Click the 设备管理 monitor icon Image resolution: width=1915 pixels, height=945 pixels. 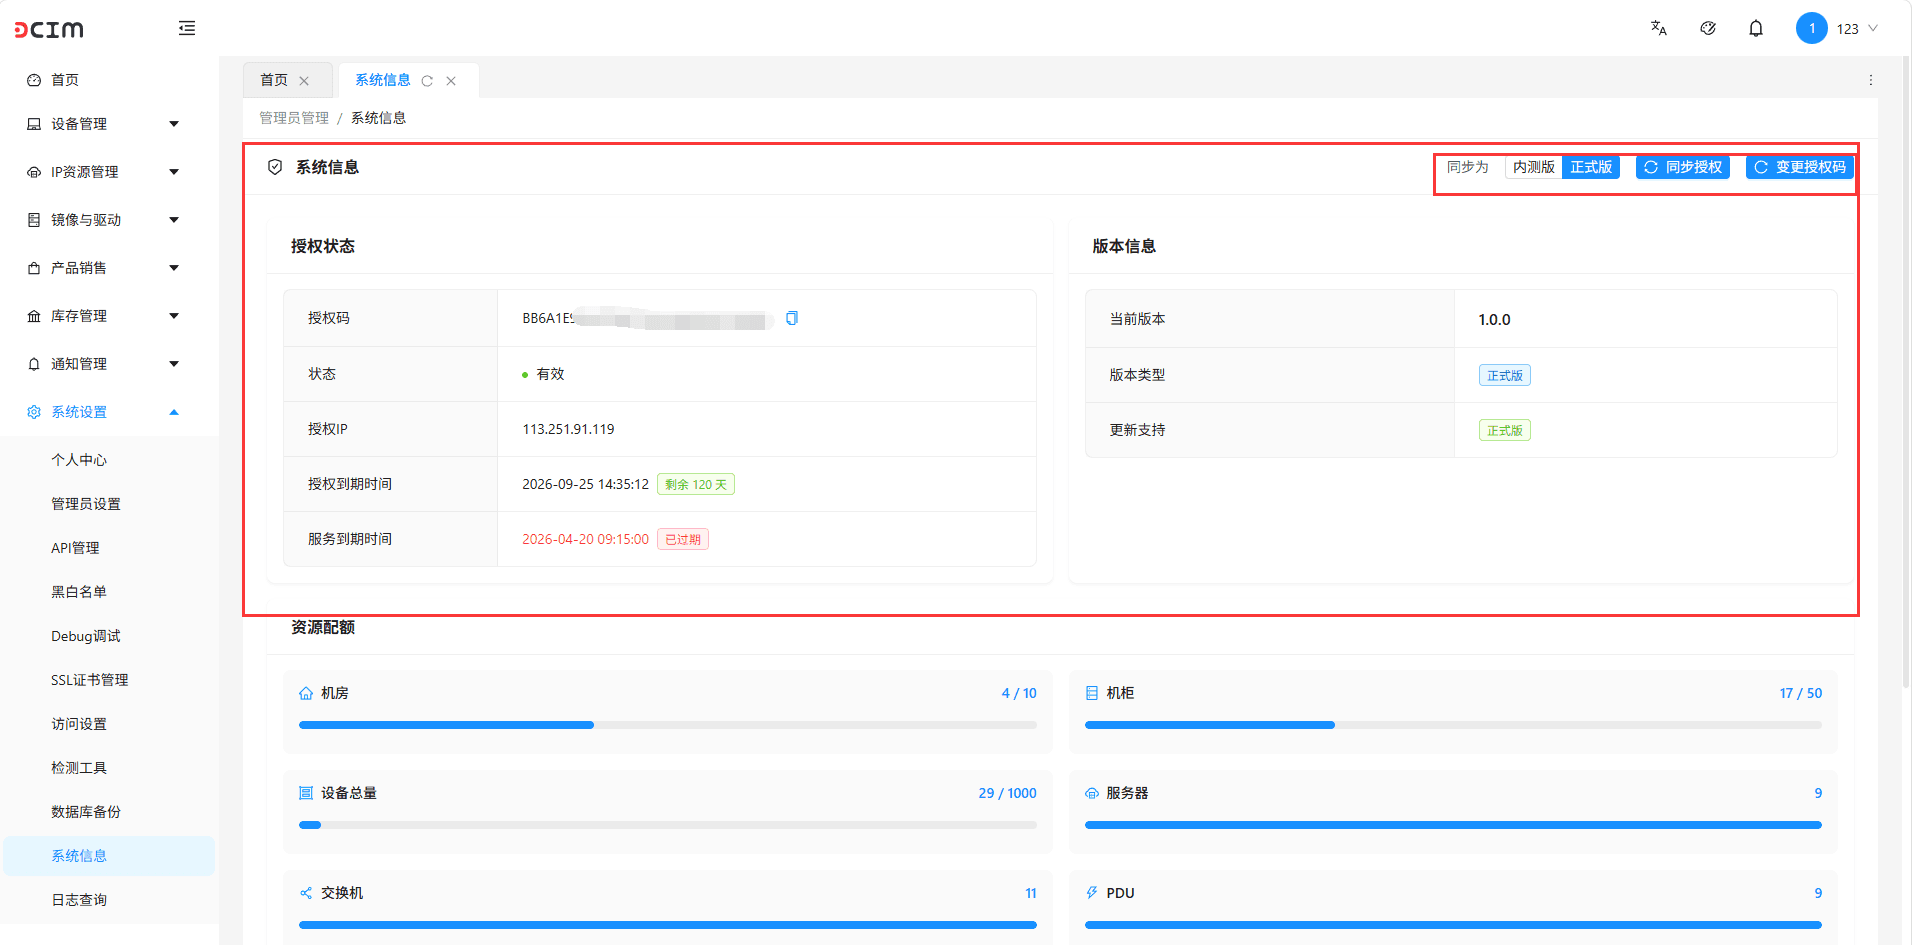click(34, 124)
